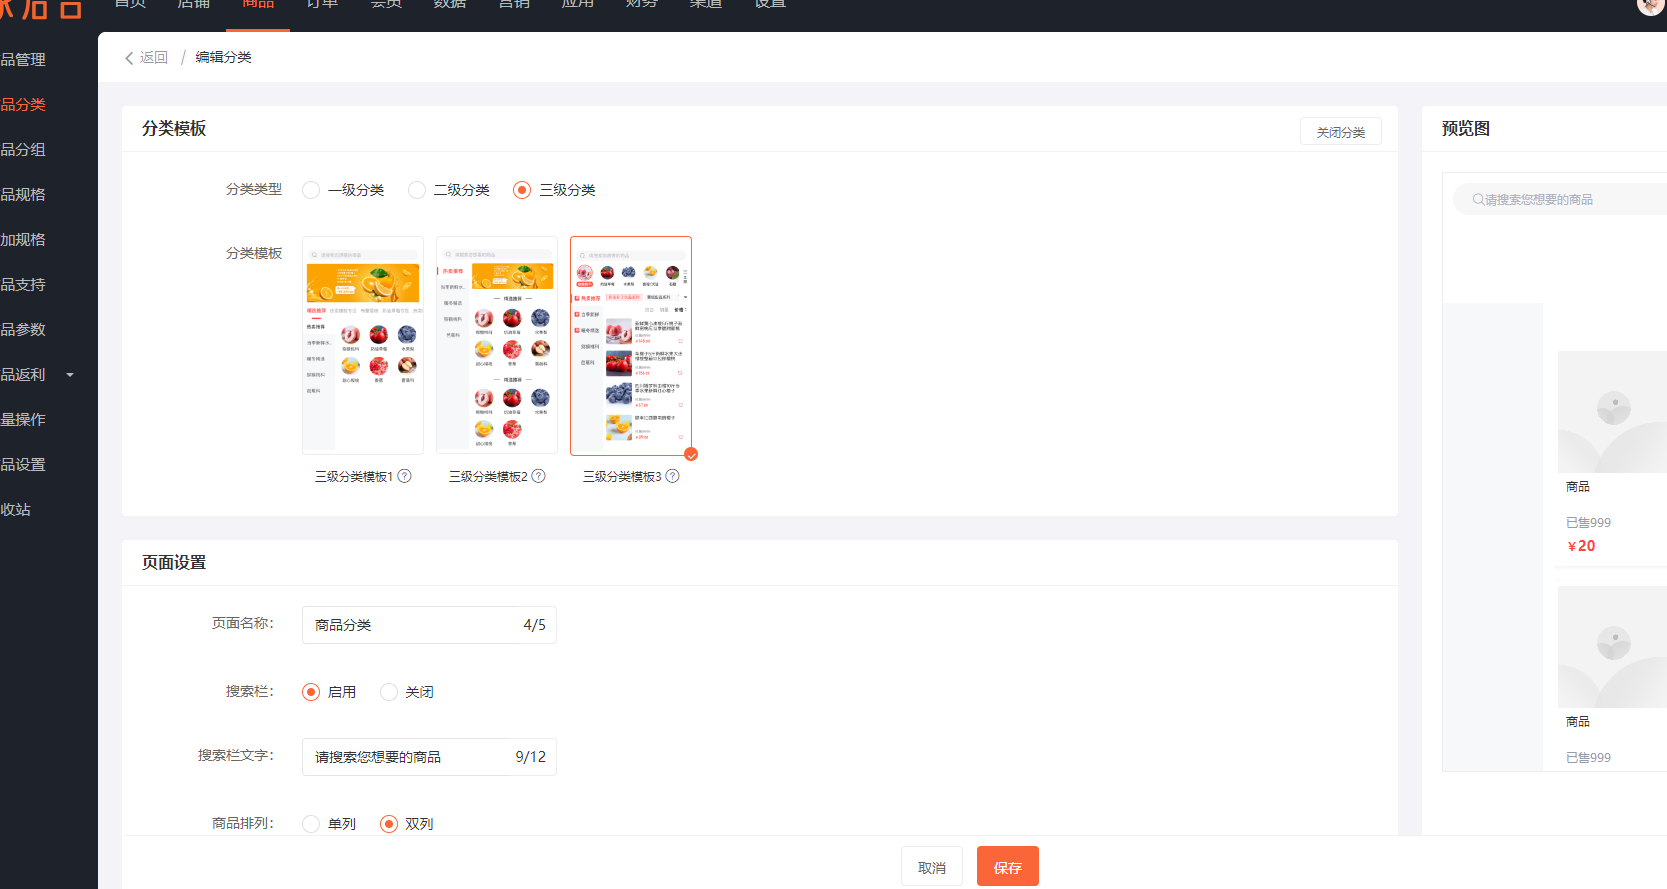Click help icon beside 三级分类模板1
Viewport: 1667px width, 889px height.
(405, 476)
